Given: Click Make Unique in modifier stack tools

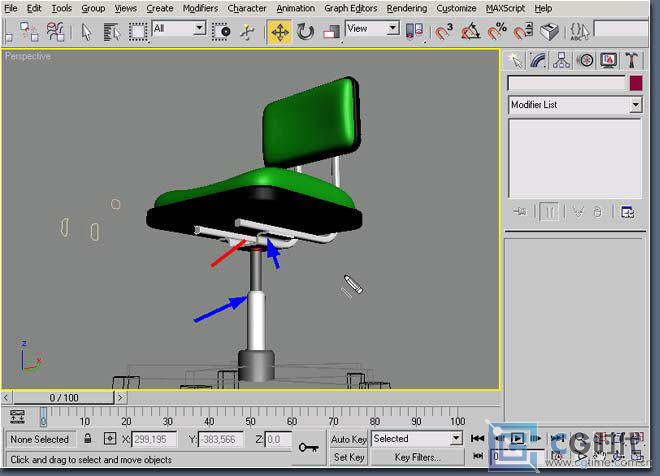Looking at the screenshot, I should click(578, 212).
